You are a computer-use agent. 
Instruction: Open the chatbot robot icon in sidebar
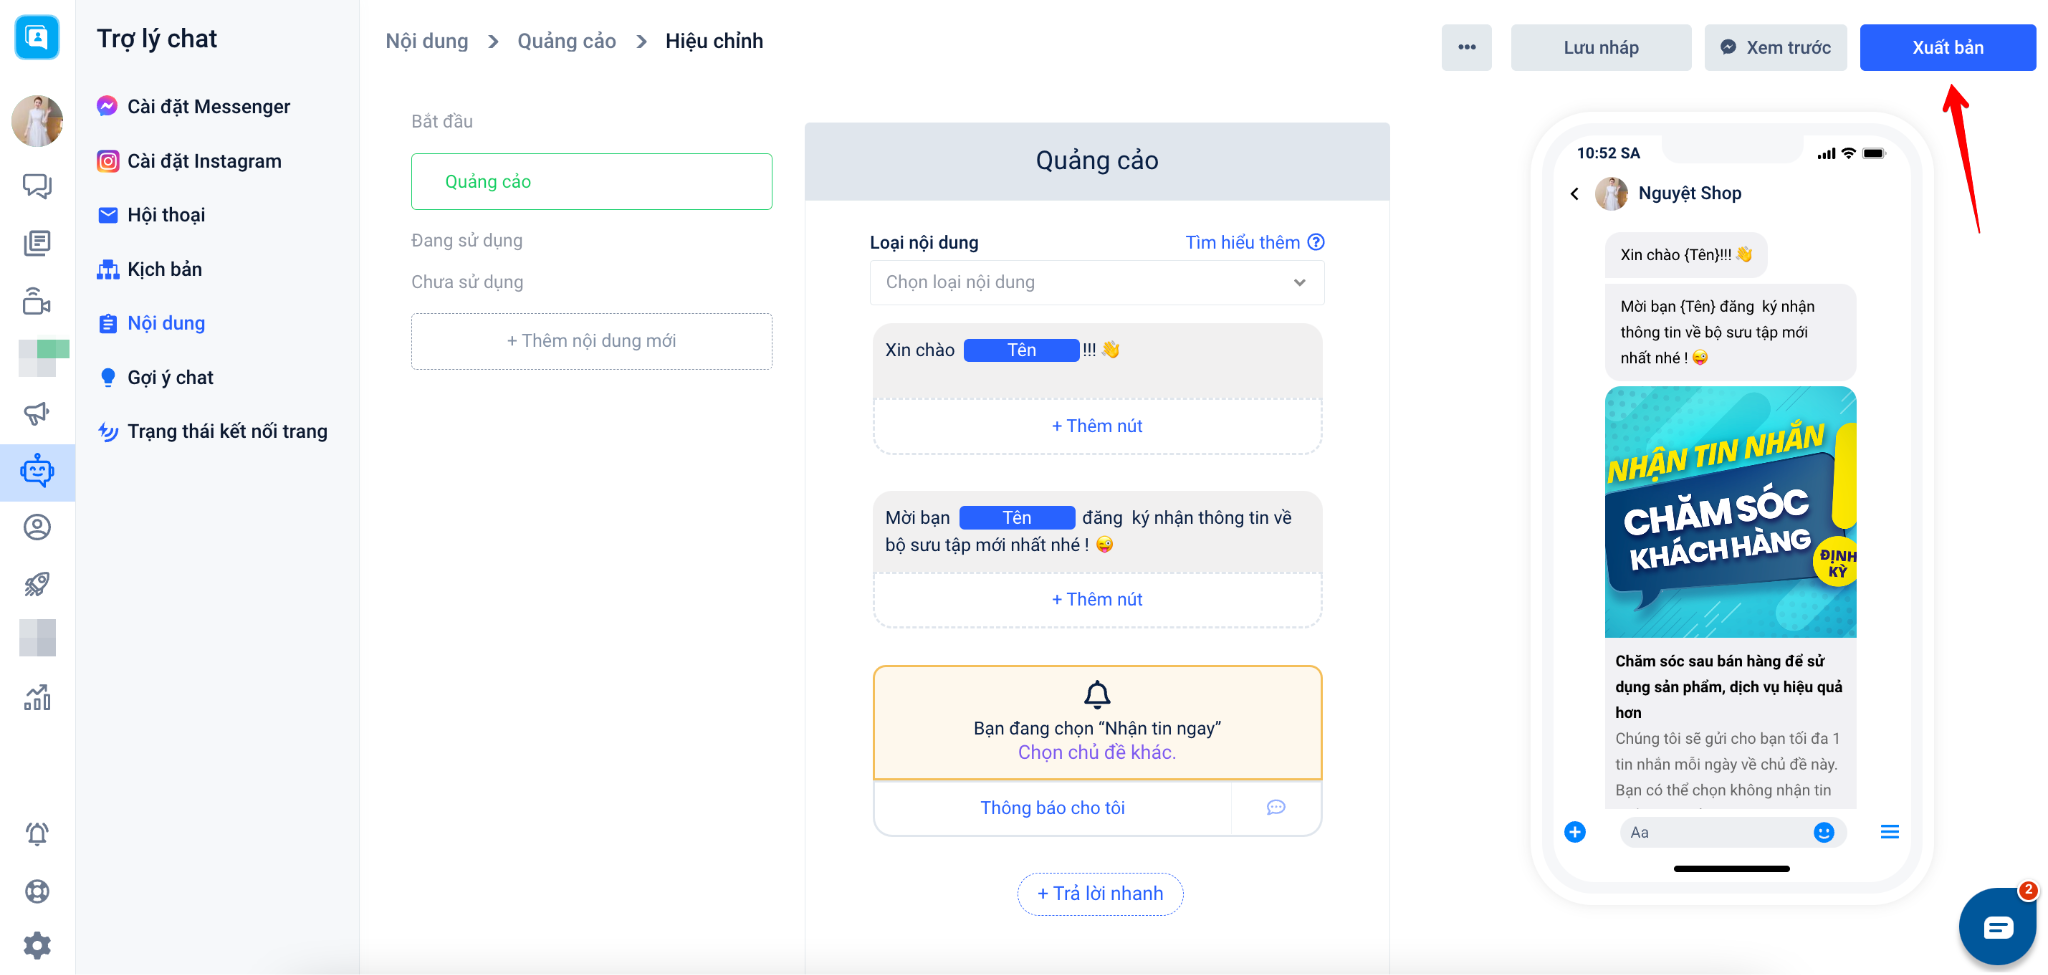(37, 471)
